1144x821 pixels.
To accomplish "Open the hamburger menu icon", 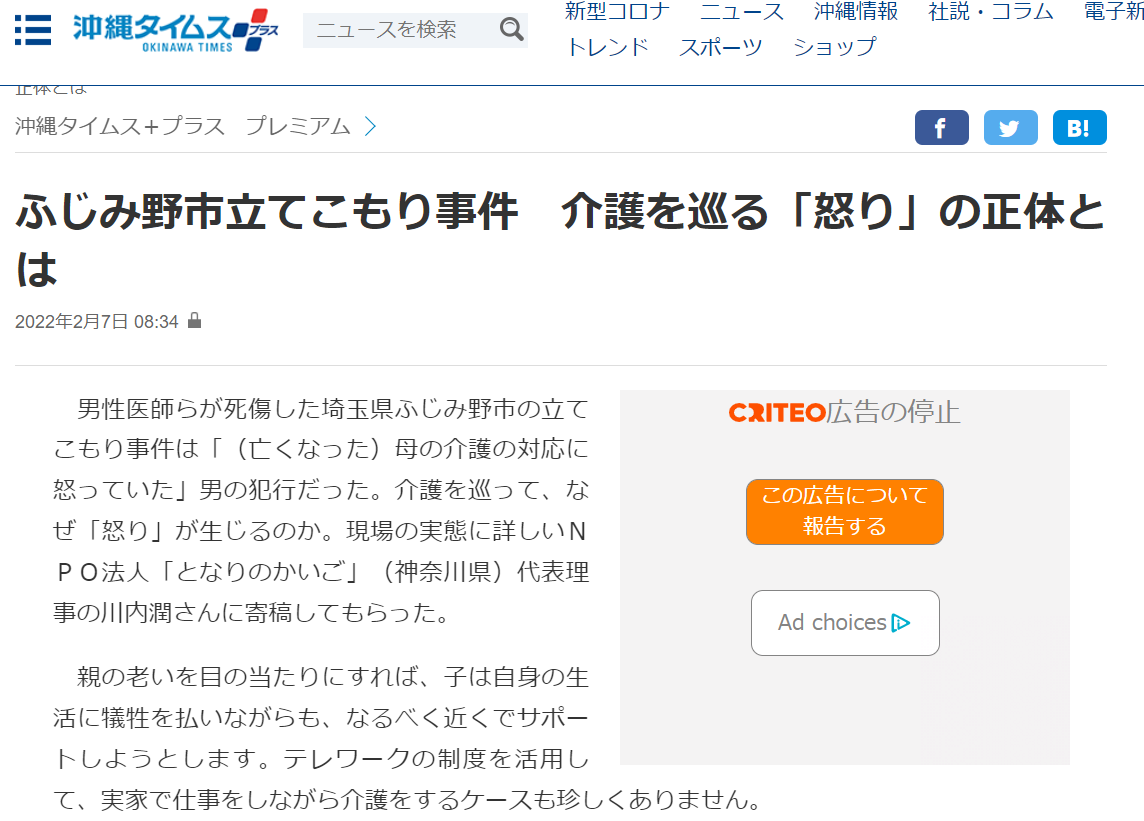I will click(33, 30).
